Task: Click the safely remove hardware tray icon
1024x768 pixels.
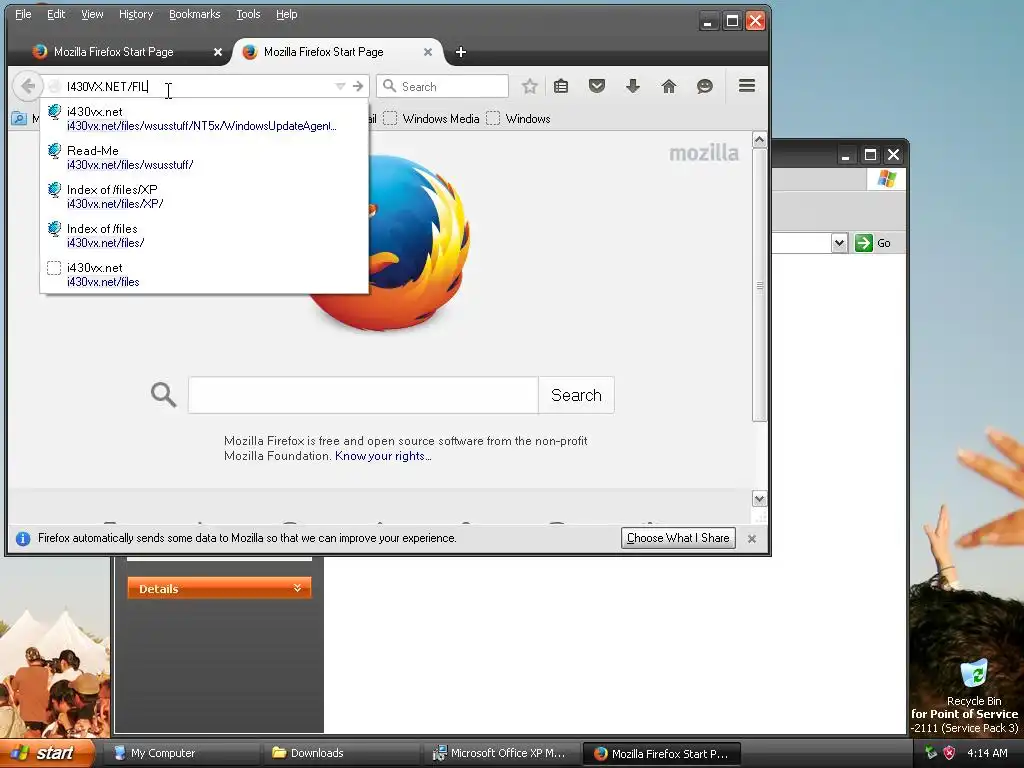Action: tap(931, 752)
